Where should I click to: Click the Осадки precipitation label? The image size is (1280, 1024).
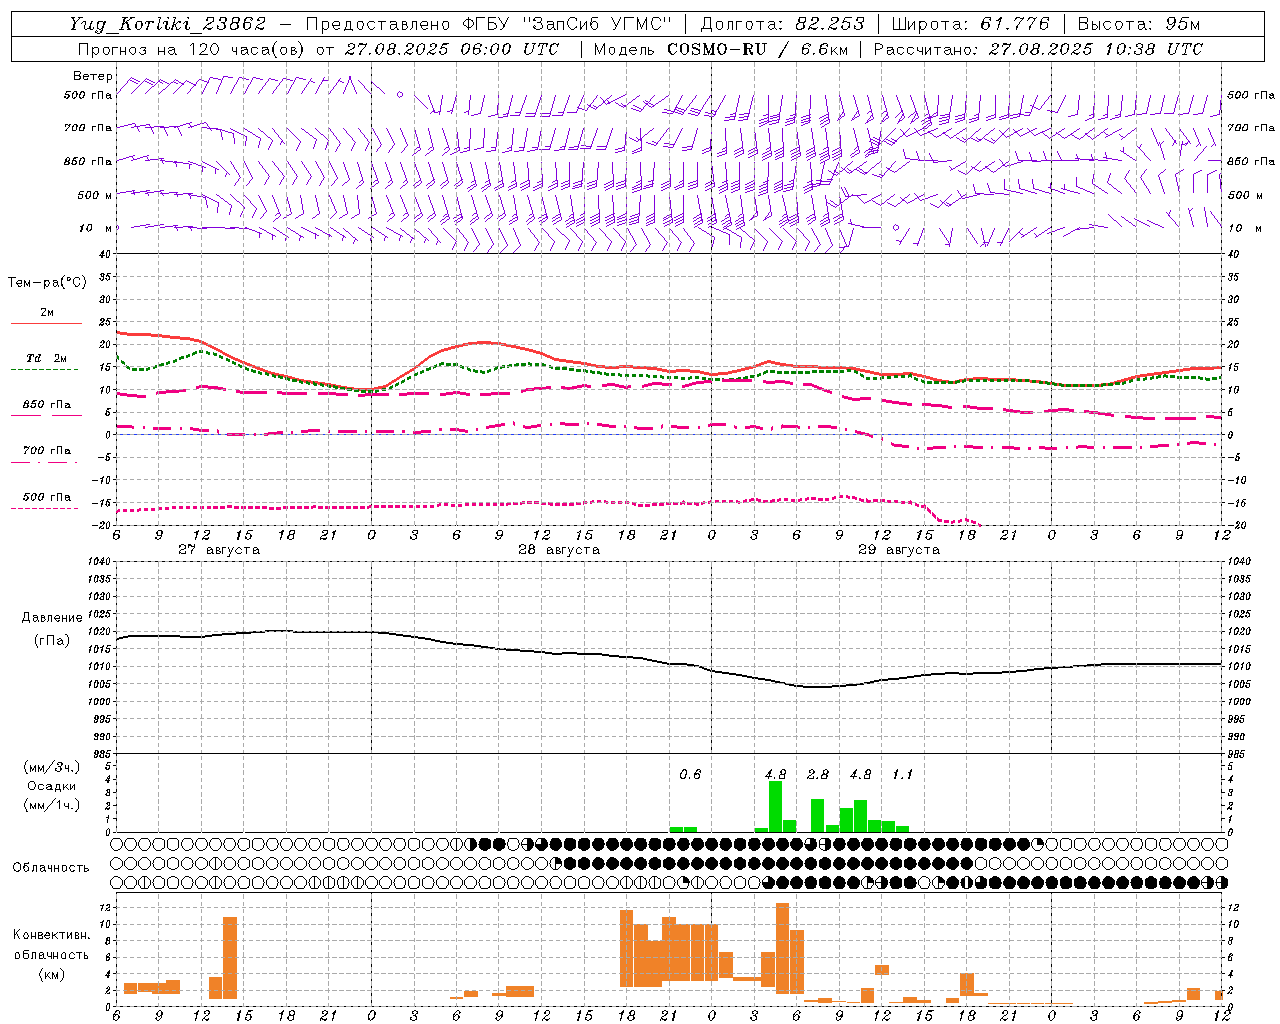(52, 786)
